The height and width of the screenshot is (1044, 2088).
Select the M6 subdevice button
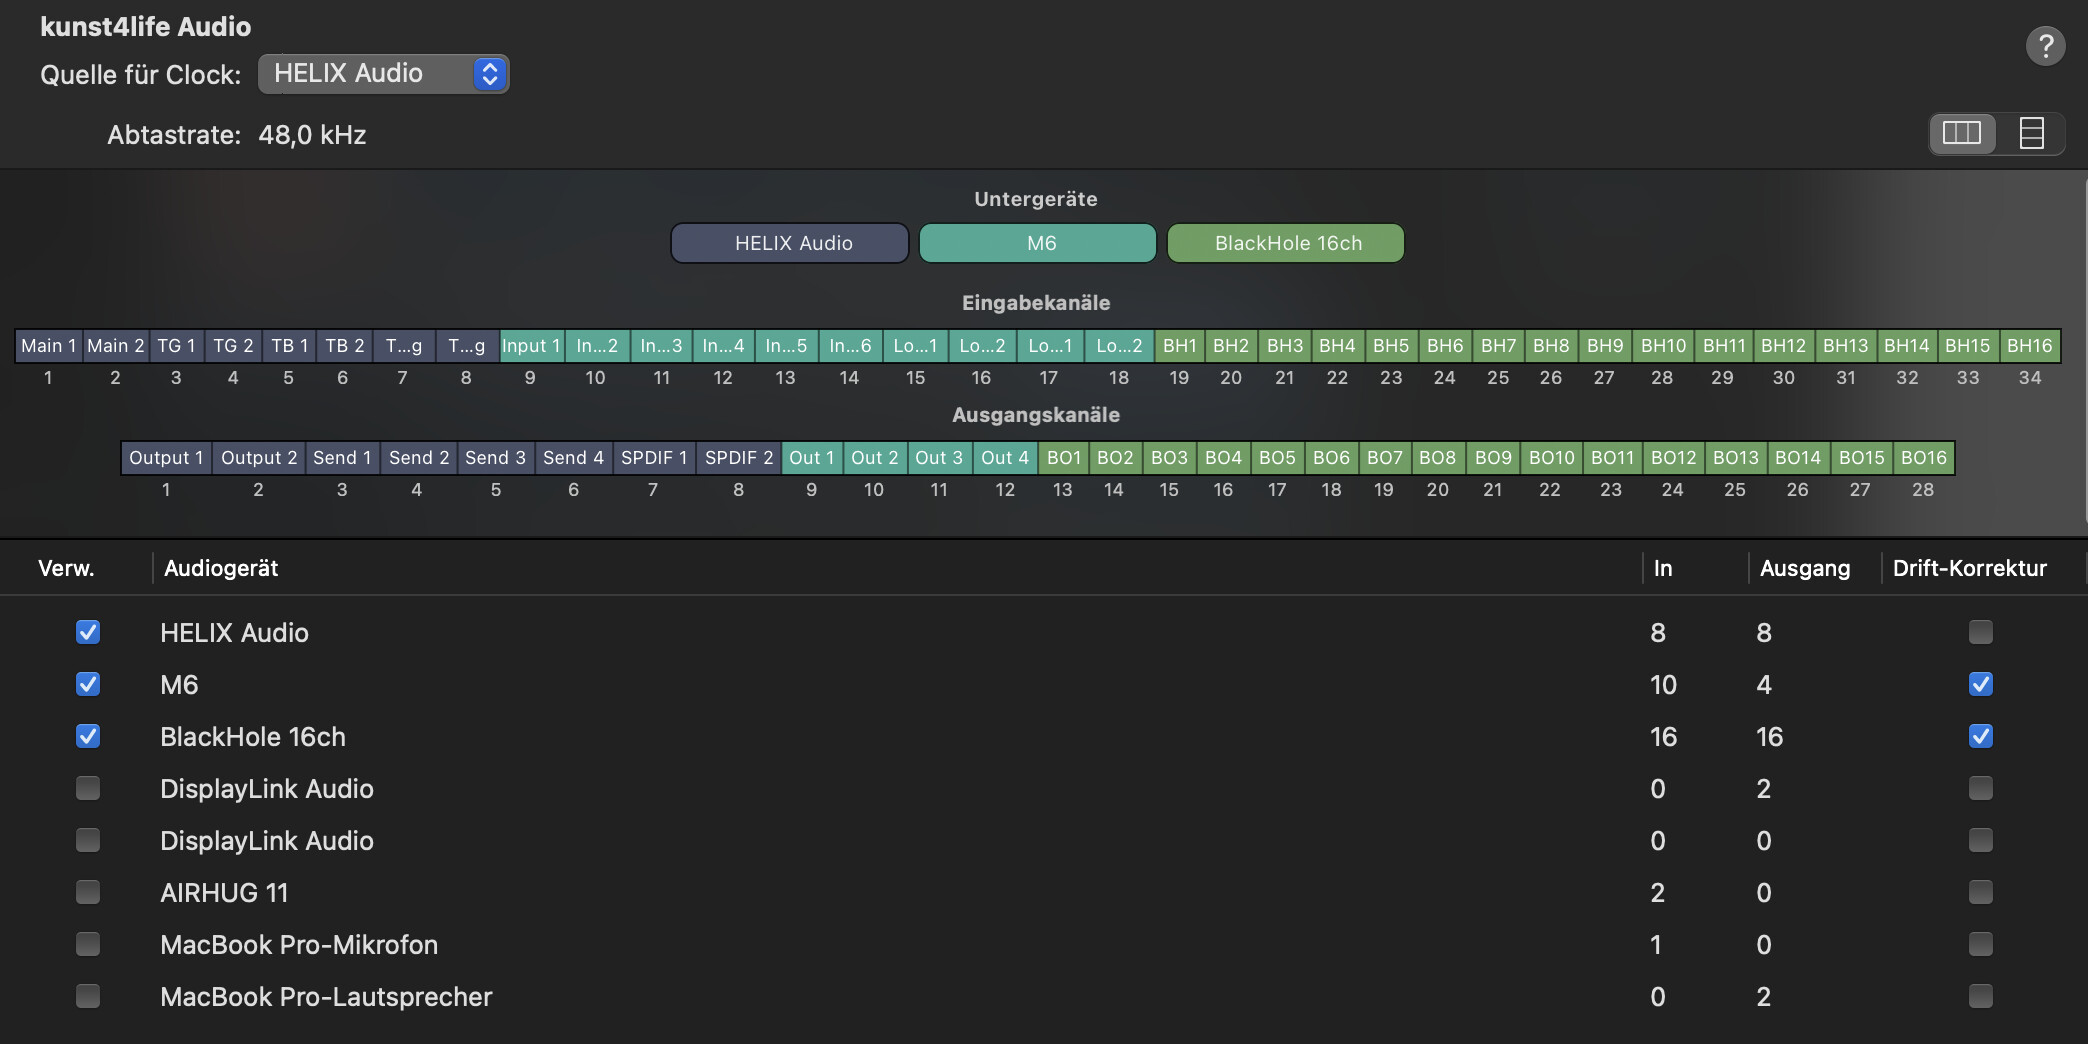(1038, 243)
